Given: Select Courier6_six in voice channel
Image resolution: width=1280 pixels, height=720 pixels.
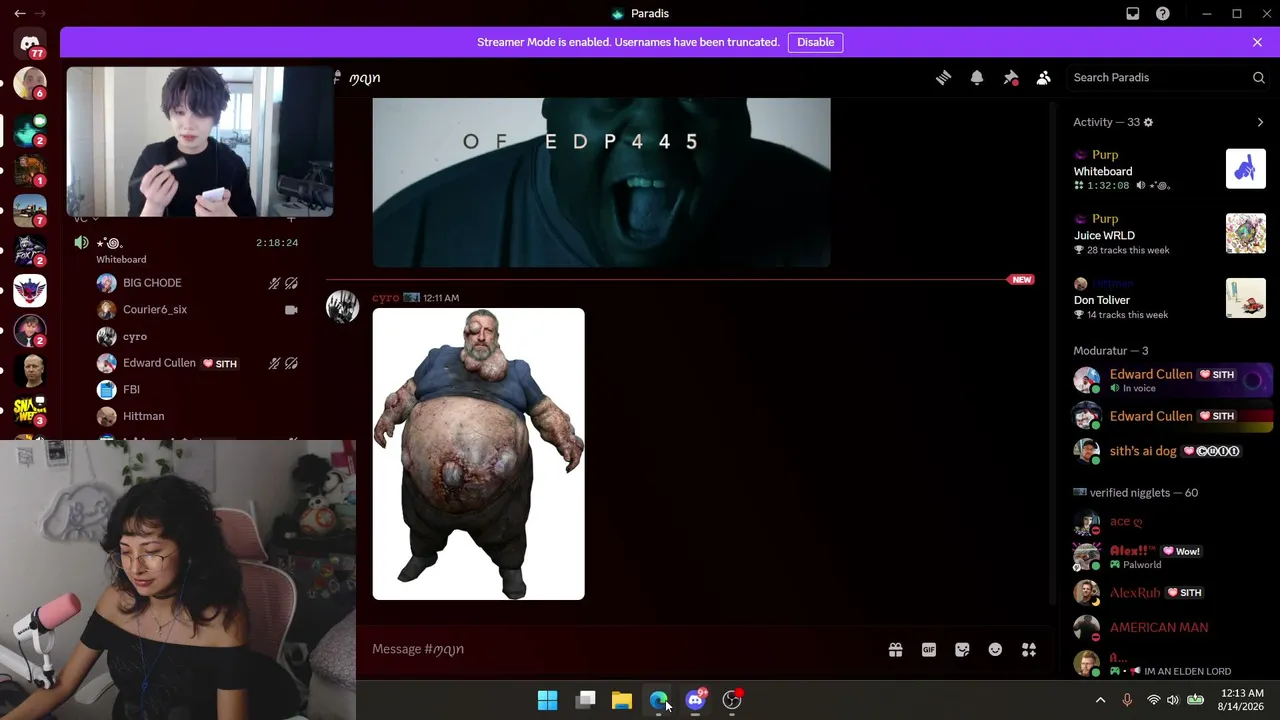Looking at the screenshot, I should point(197,310).
